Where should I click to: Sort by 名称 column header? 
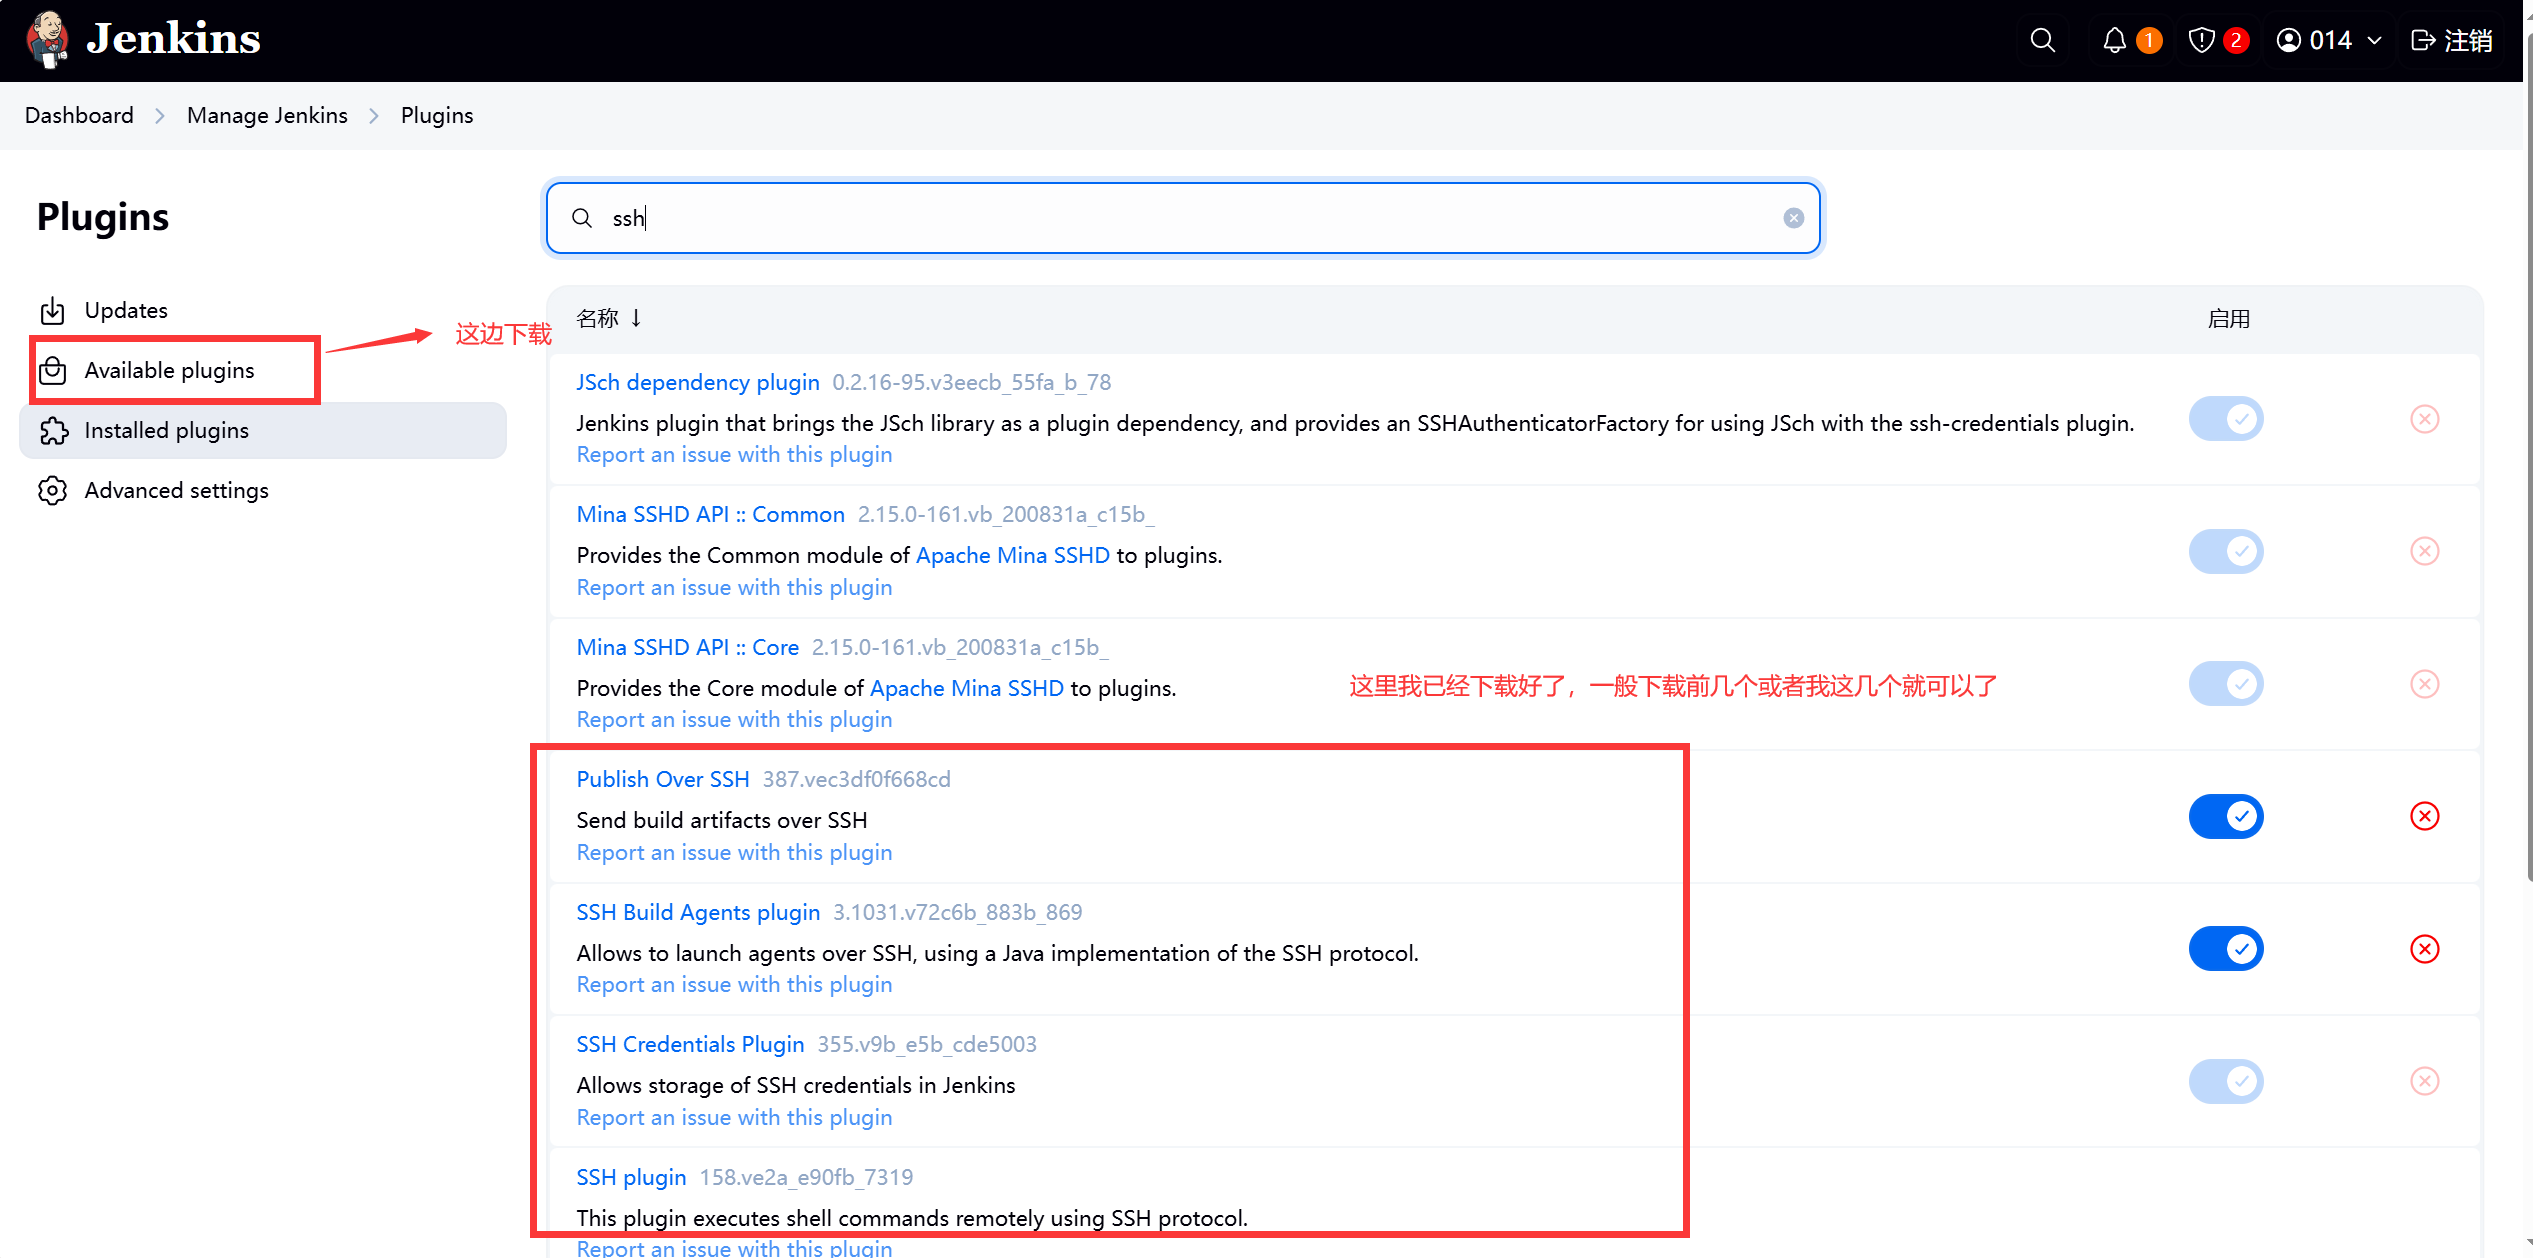(x=609, y=318)
